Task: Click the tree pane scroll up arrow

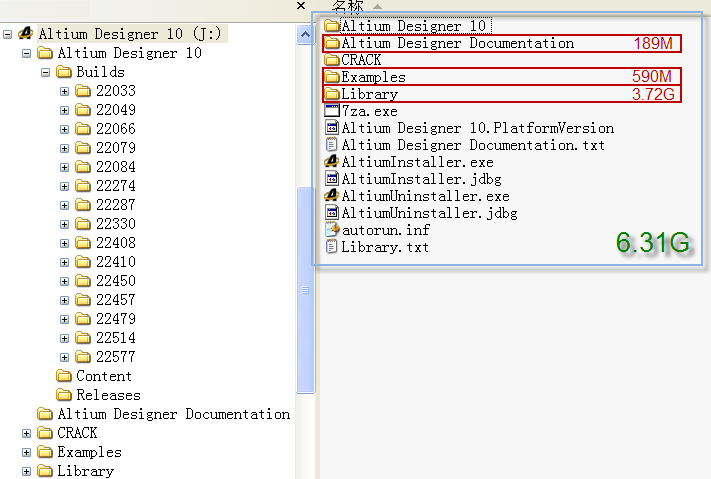Action: click(305, 34)
